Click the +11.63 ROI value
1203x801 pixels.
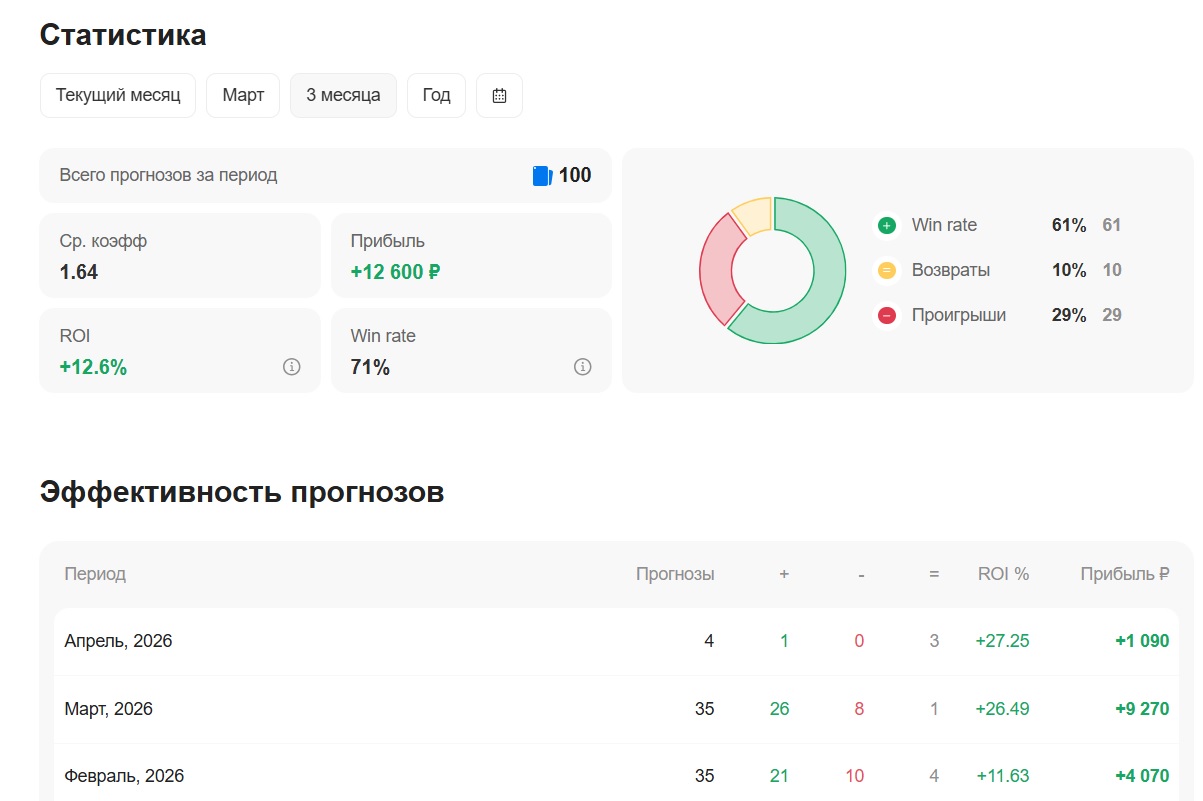coord(1002,776)
